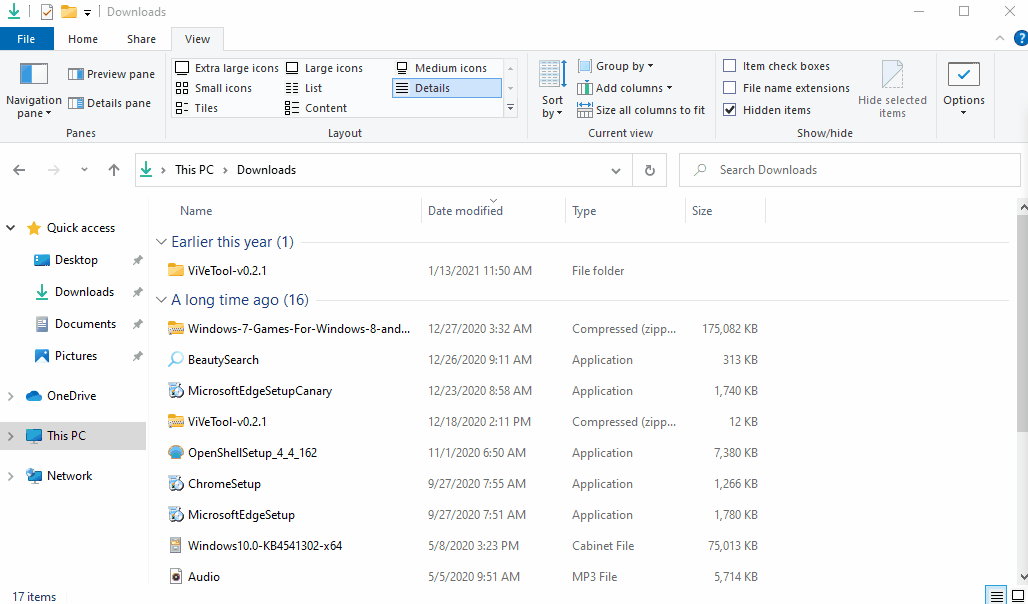Switch to the Home ribbon tab
The image size is (1028, 604).
tap(82, 38)
